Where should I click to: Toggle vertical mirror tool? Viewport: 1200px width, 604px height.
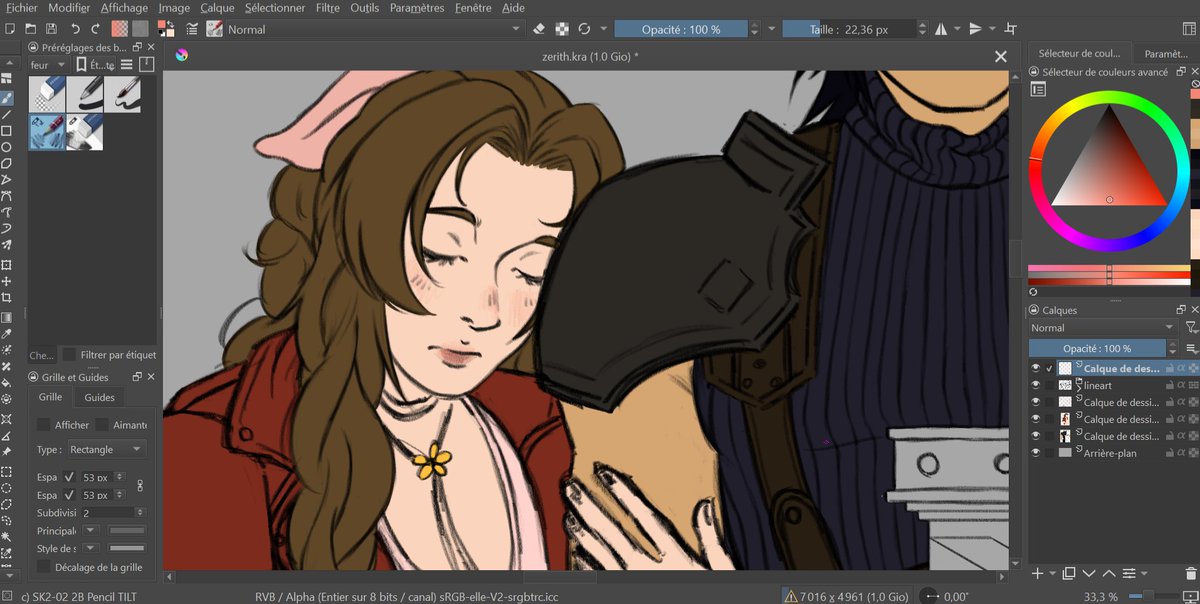976,30
